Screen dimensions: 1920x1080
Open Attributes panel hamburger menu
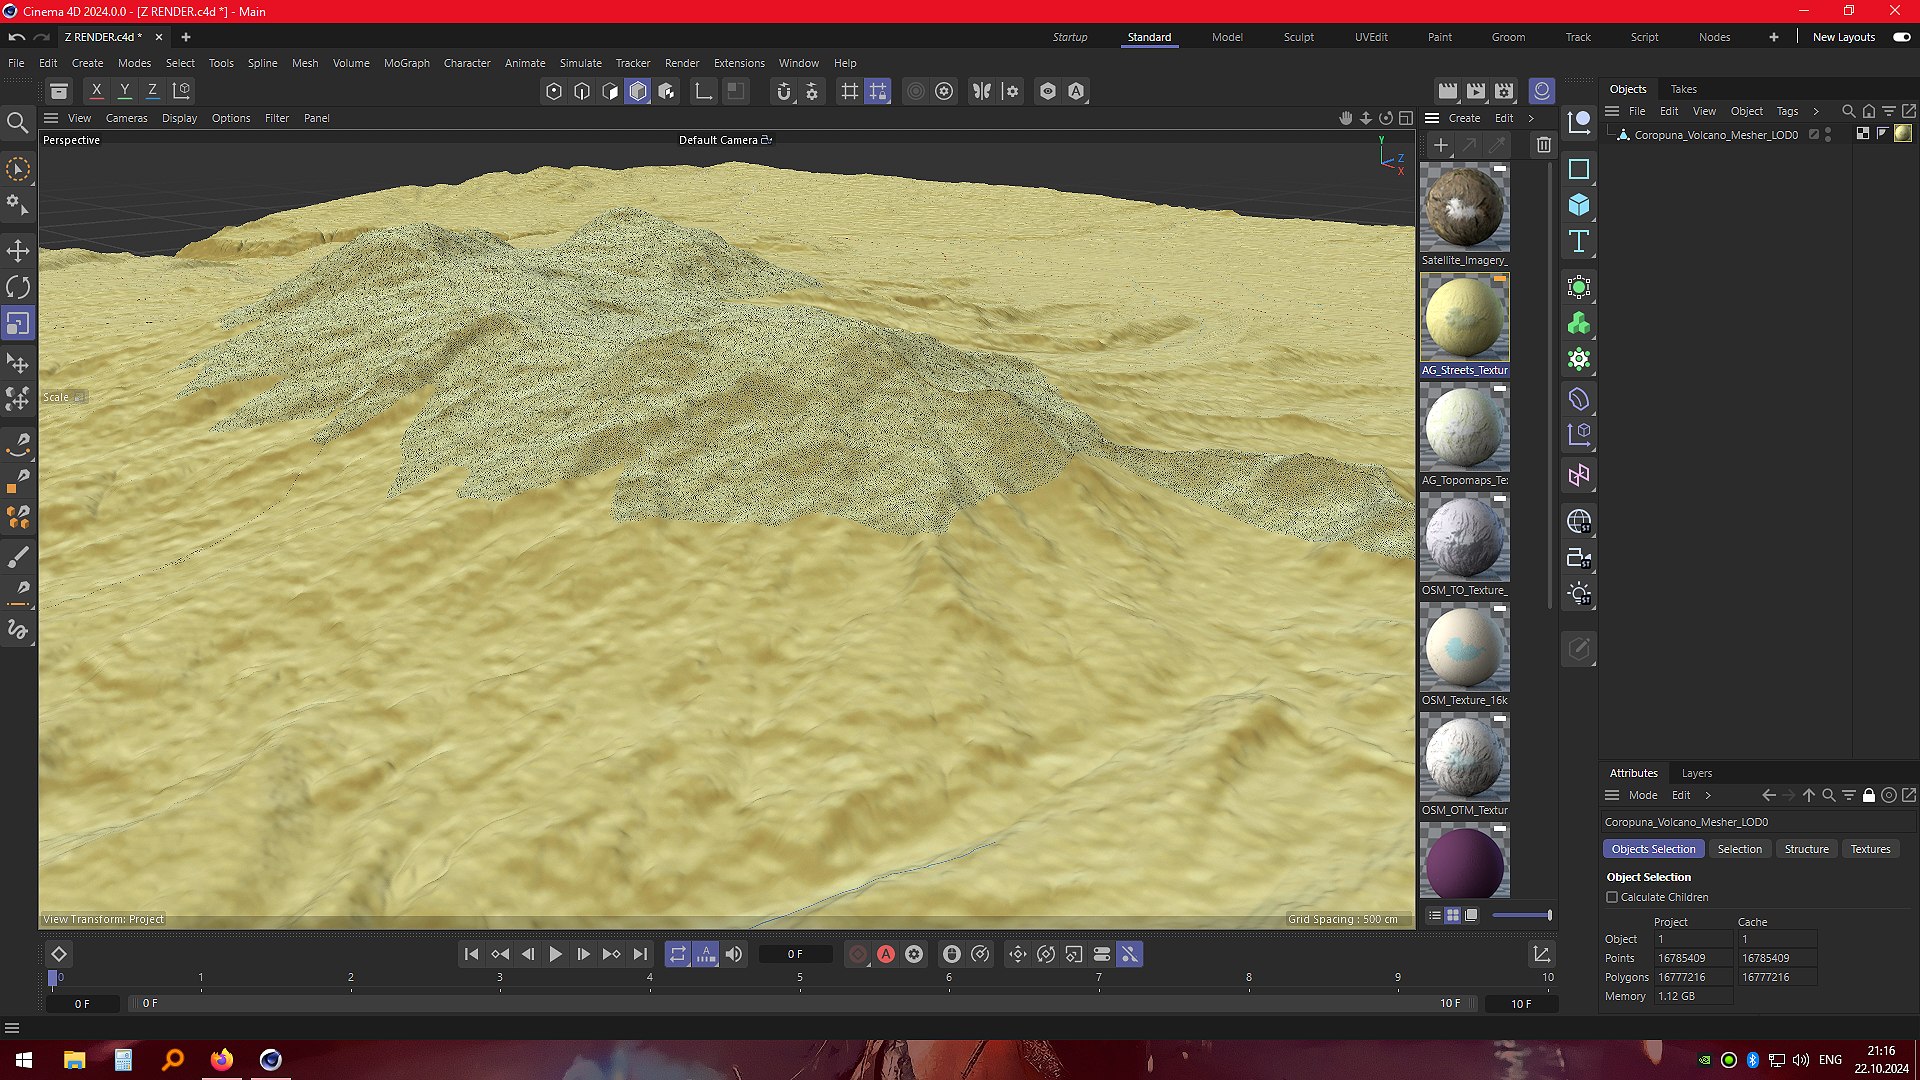[1612, 795]
